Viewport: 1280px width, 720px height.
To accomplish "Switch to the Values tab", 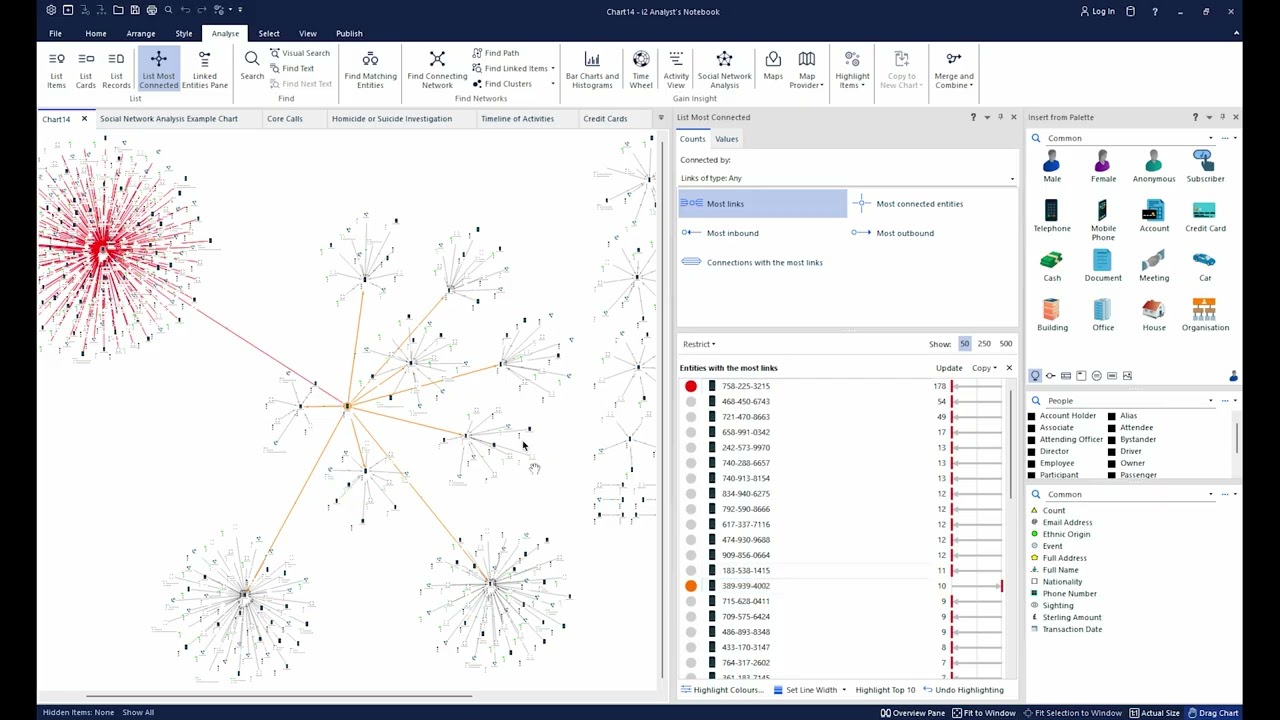I will click(726, 139).
